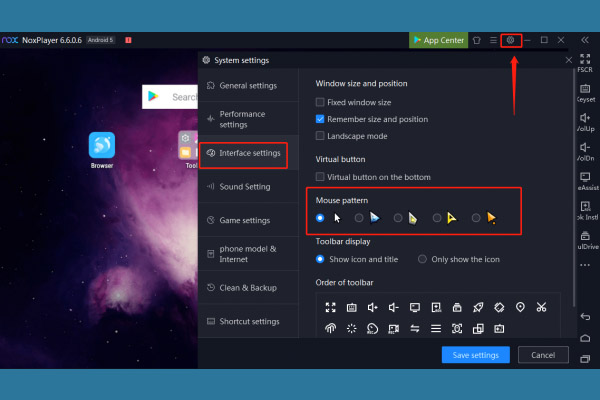Click the red notification icon beside Android 5
Image resolution: width=600 pixels, height=400 pixels.
click(x=129, y=40)
